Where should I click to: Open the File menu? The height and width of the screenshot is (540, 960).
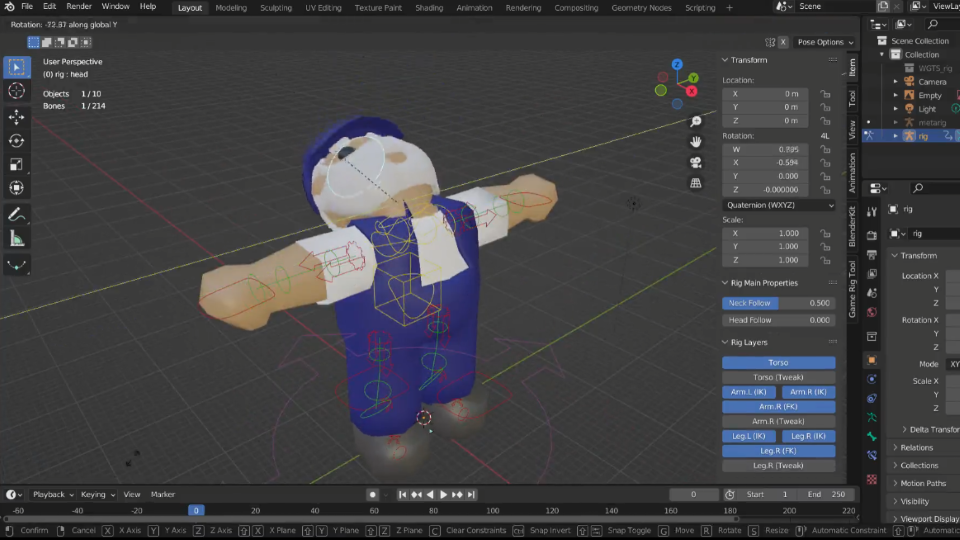(x=27, y=7)
